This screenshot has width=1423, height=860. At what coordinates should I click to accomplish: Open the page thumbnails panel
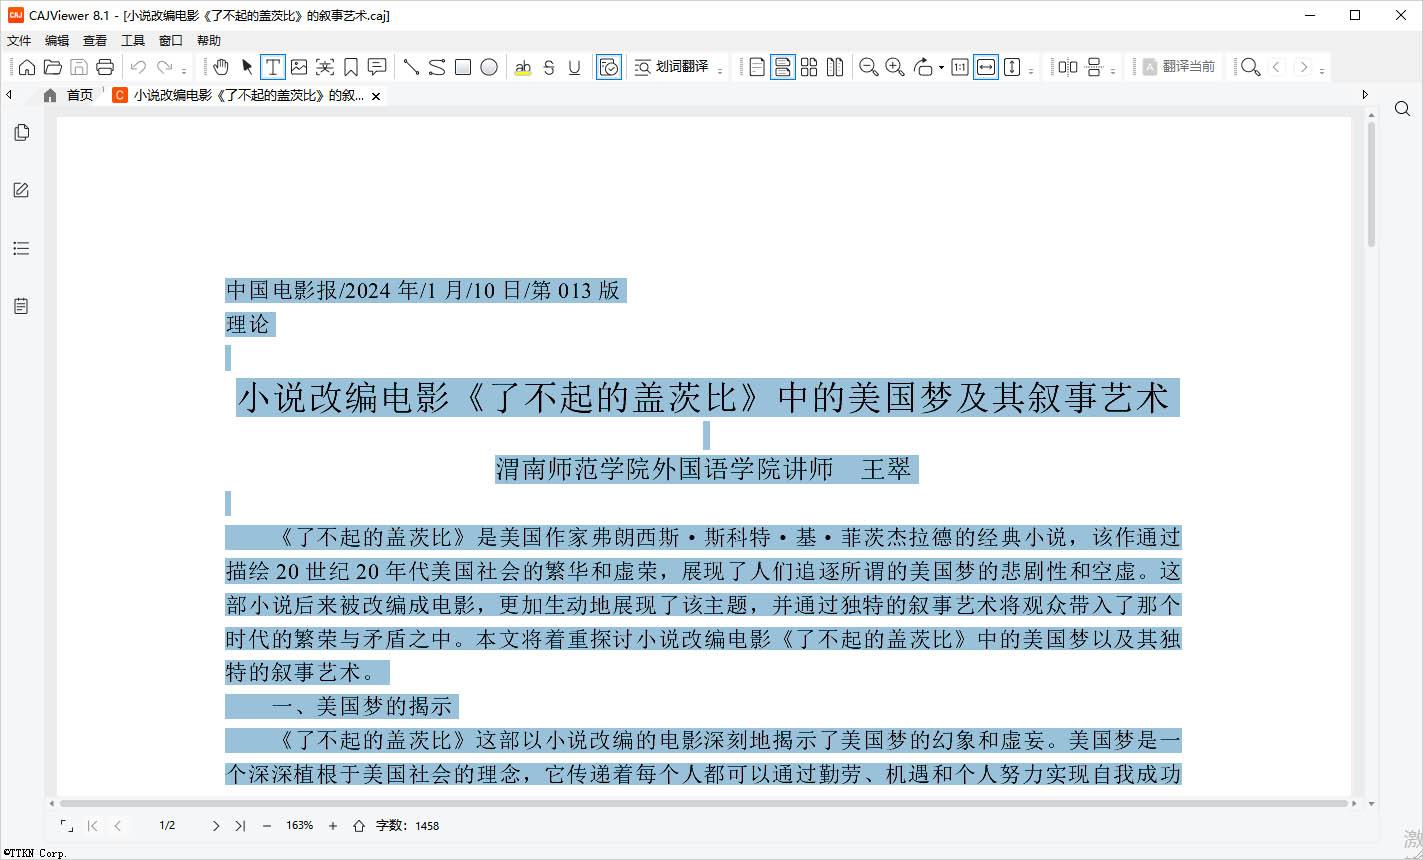coord(20,131)
